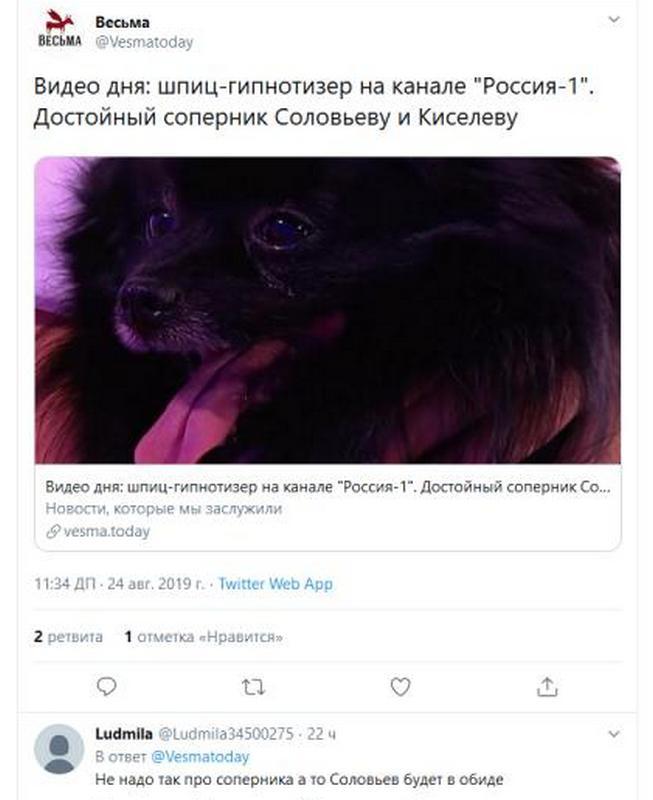This screenshot has width=653, height=800.
Task: Expand Ludmila reply options chevron
Action: tap(614, 734)
